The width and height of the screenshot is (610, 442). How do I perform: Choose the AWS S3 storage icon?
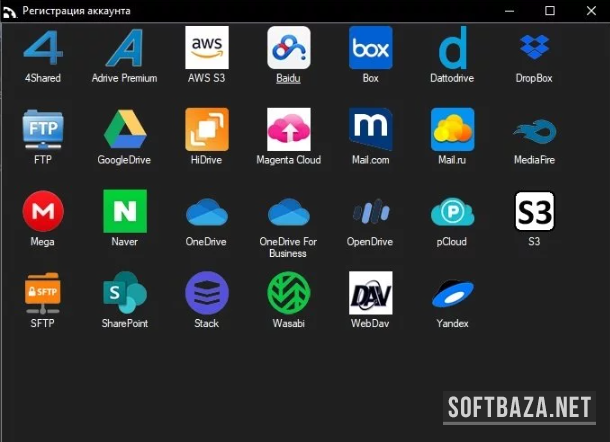(206, 48)
